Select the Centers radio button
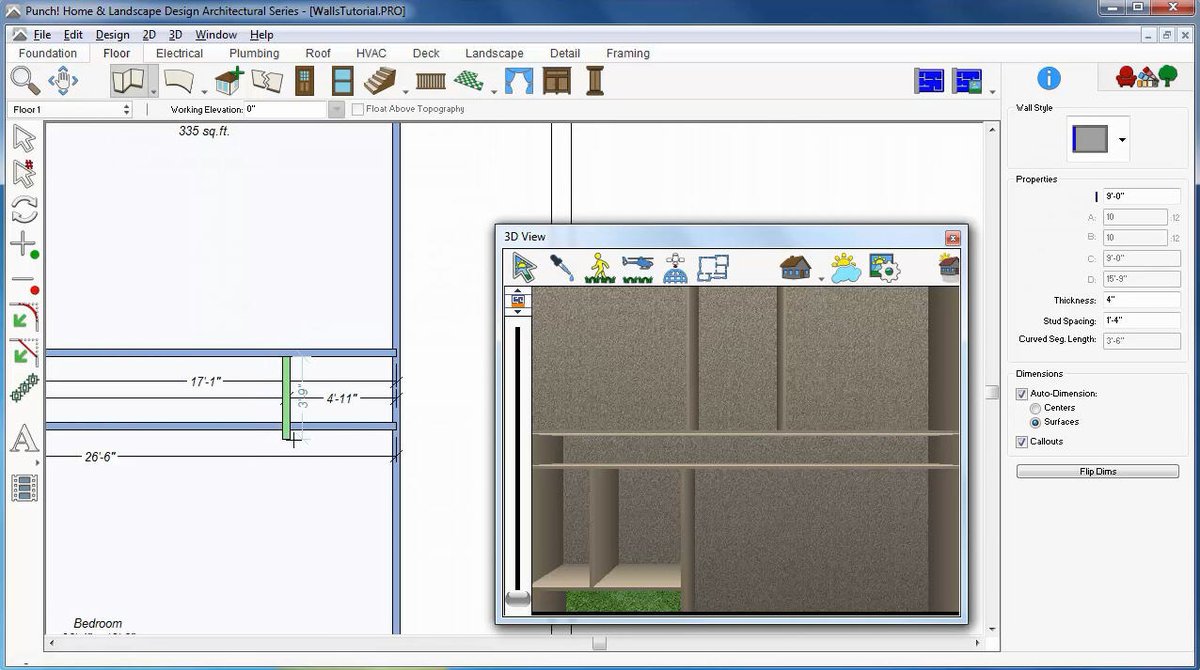The image size is (1200, 670). click(x=1034, y=408)
